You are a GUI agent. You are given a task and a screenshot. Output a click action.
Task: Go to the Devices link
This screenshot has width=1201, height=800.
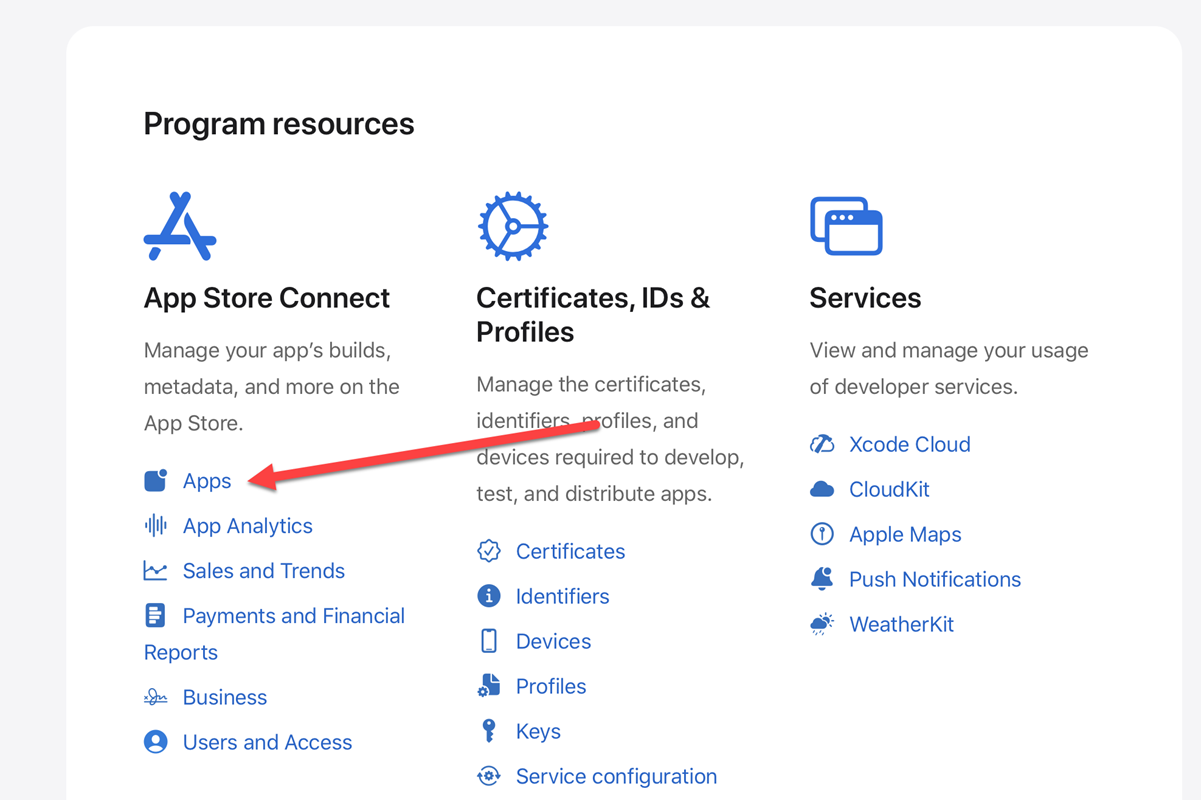click(x=554, y=641)
